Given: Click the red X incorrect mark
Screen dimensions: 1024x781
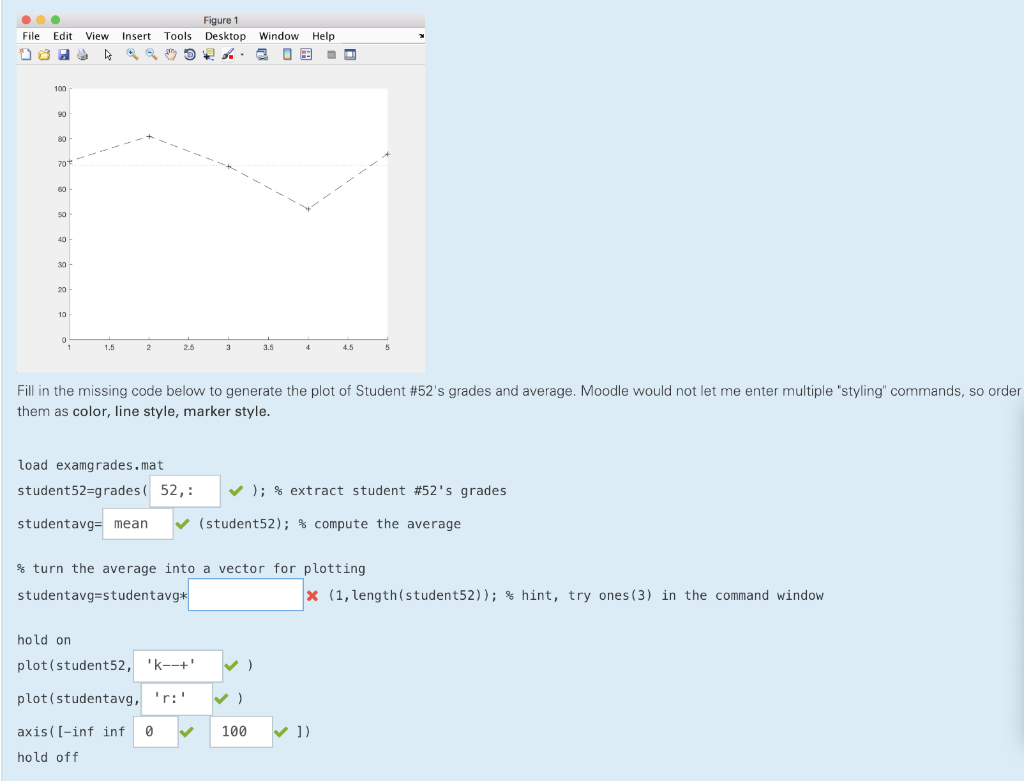Looking at the screenshot, I should pos(312,596).
